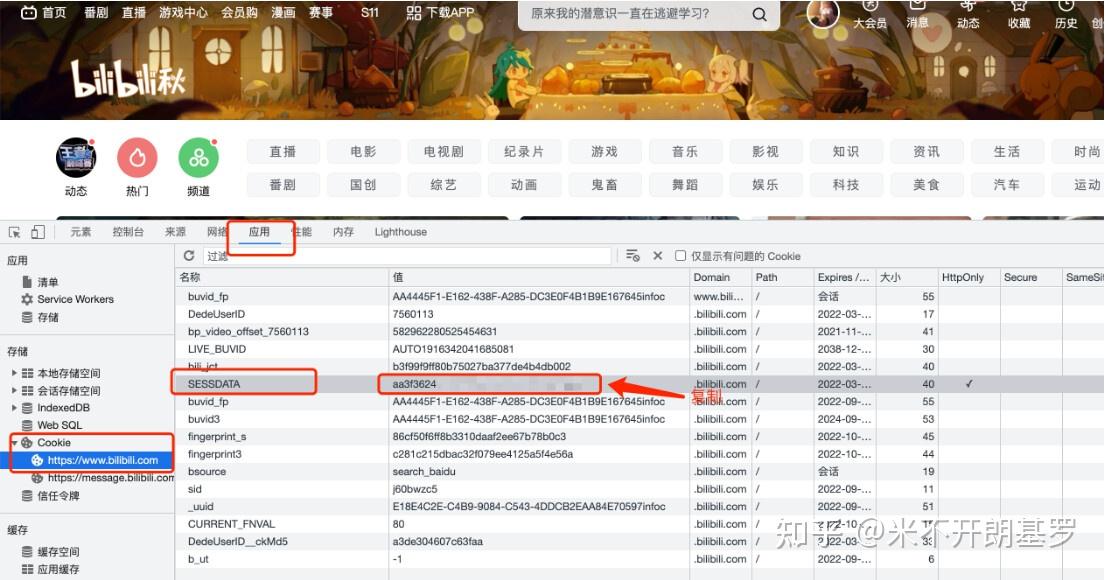Click the refresh cookies icon in the Application panel
This screenshot has height=580, width=1106.
(189, 256)
